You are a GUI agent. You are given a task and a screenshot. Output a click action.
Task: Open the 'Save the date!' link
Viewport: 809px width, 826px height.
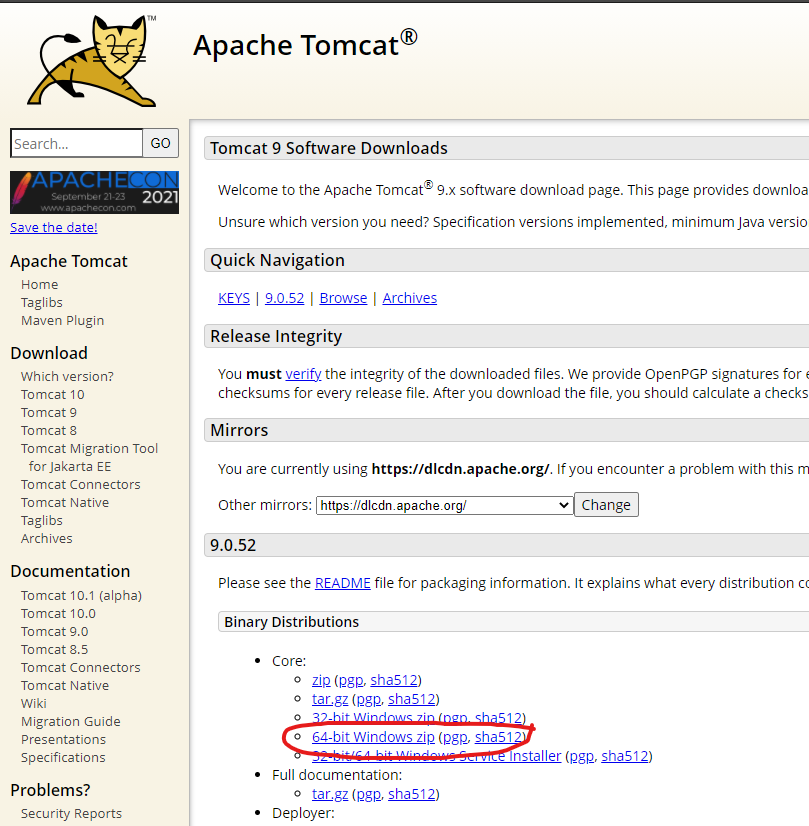pos(54,228)
